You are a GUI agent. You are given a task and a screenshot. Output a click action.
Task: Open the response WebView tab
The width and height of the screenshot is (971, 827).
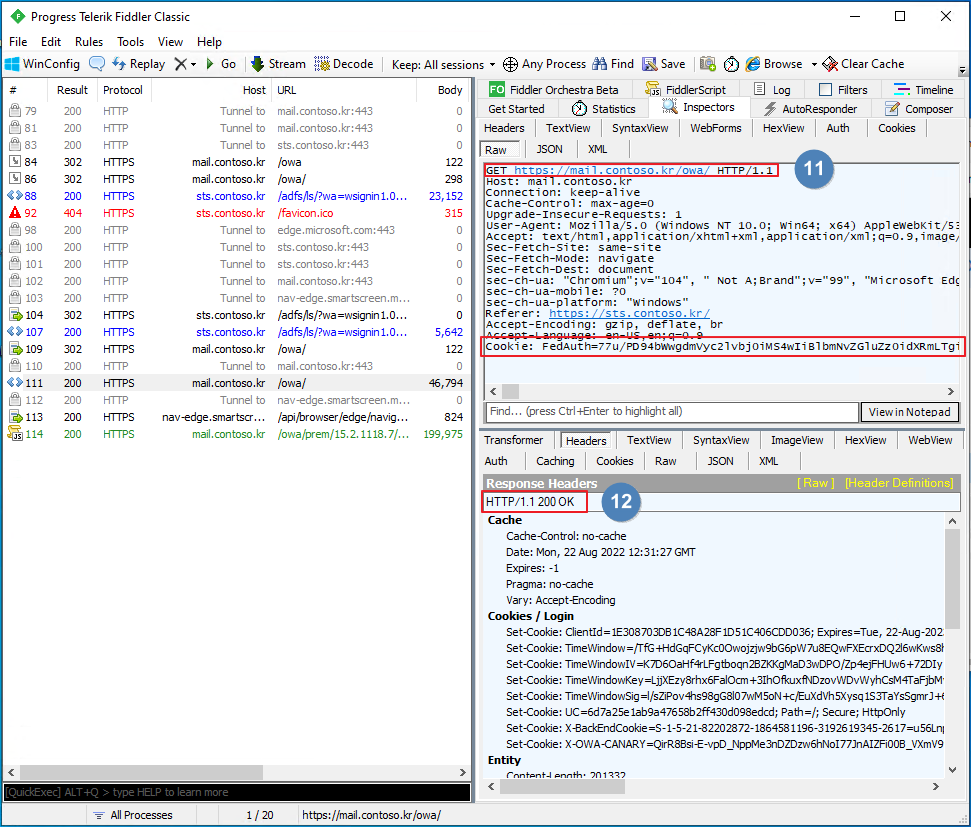[930, 440]
